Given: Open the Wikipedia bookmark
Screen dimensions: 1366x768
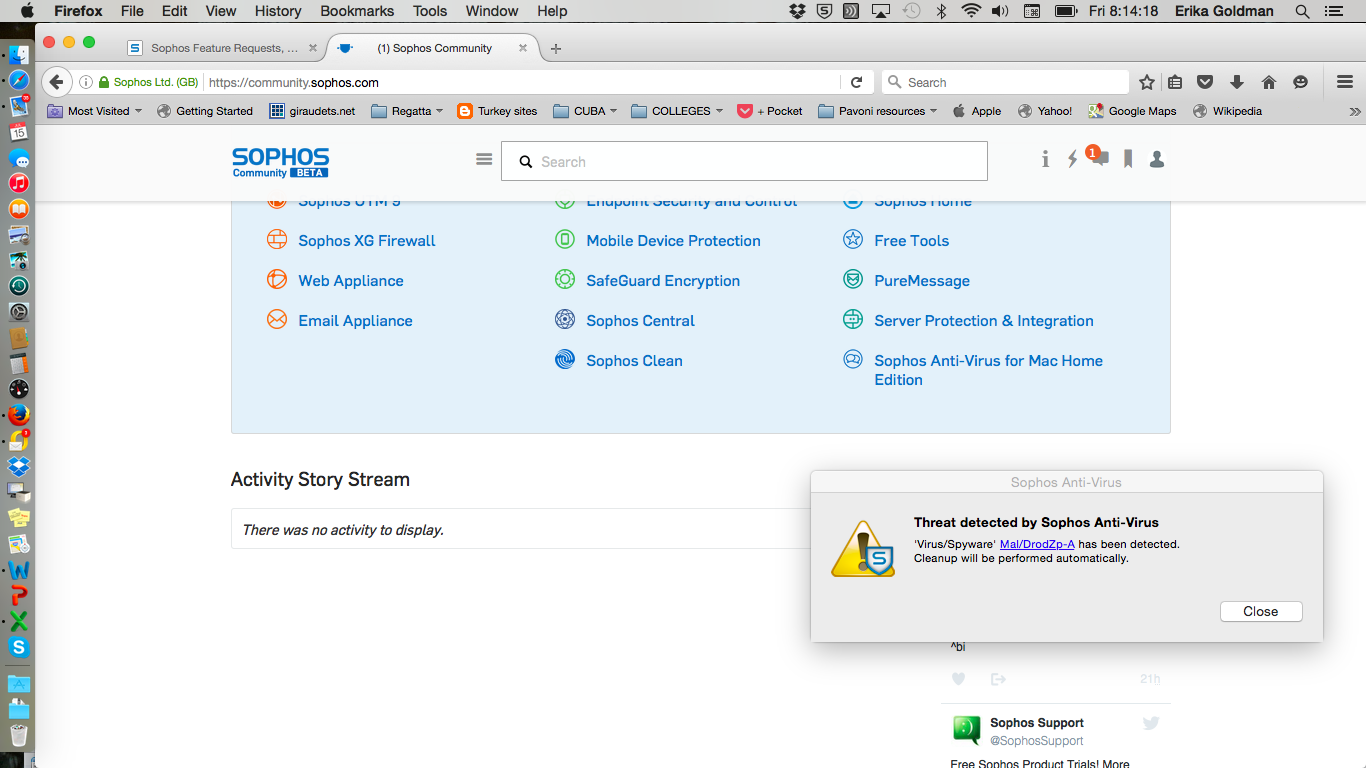Looking at the screenshot, I should coord(1228,111).
